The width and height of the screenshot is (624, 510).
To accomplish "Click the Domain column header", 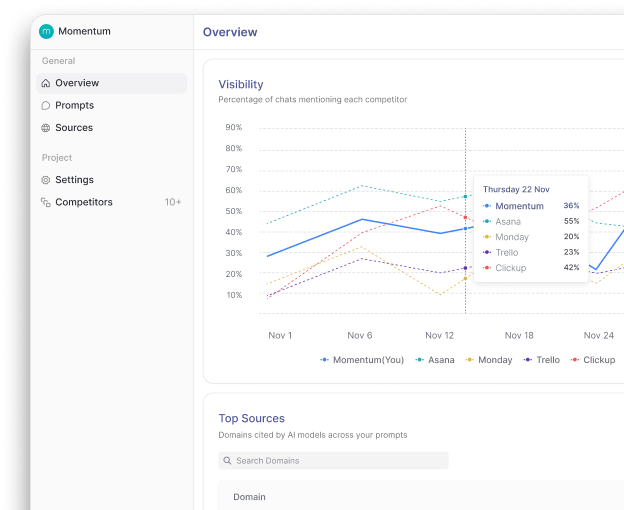I will coord(249,497).
